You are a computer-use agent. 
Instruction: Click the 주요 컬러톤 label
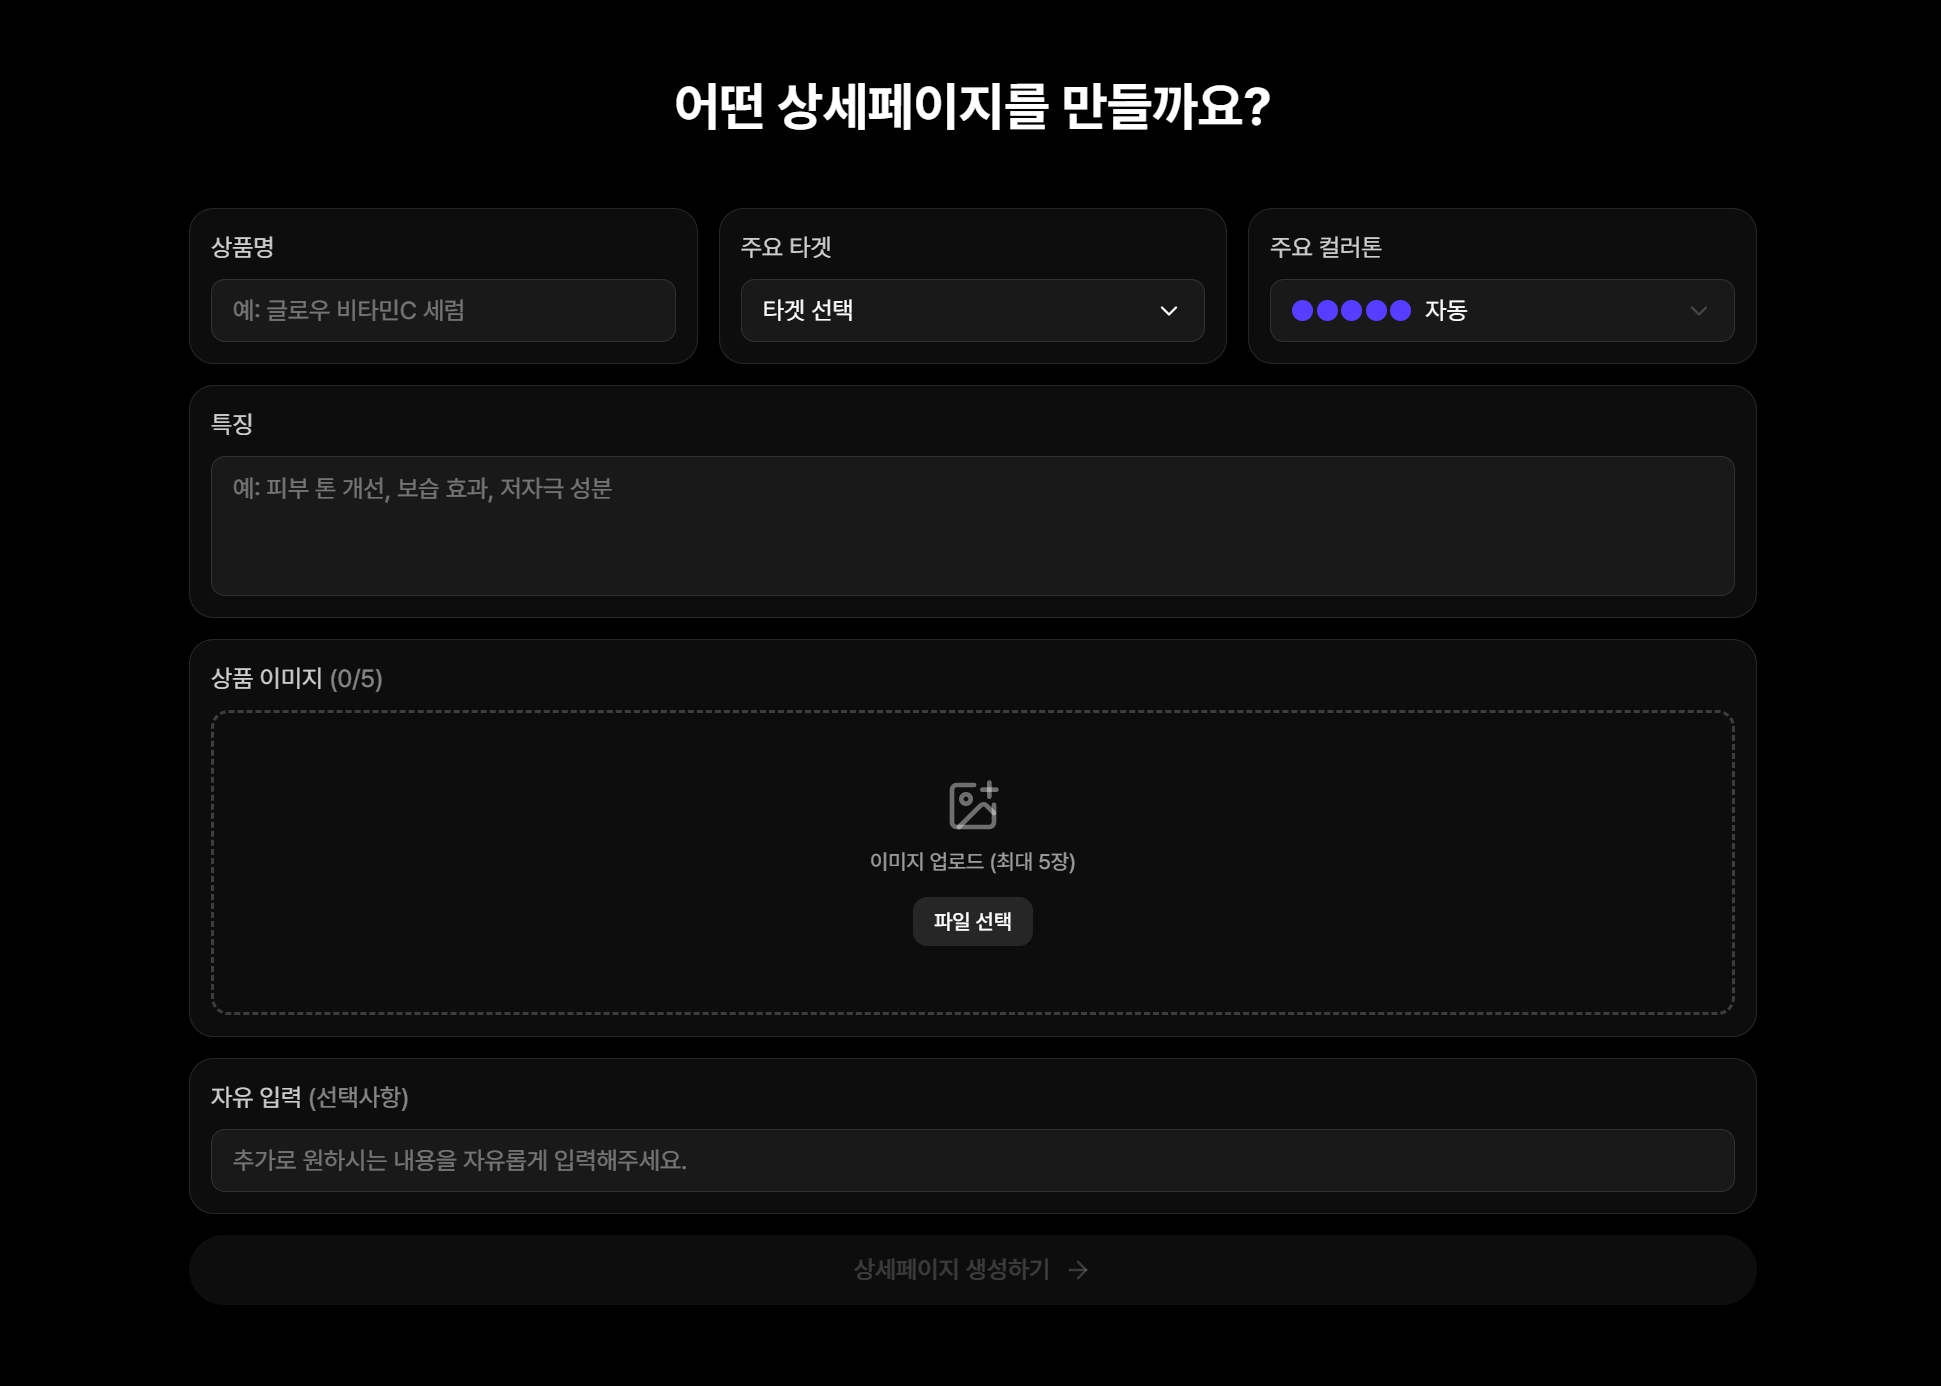[x=1325, y=247]
